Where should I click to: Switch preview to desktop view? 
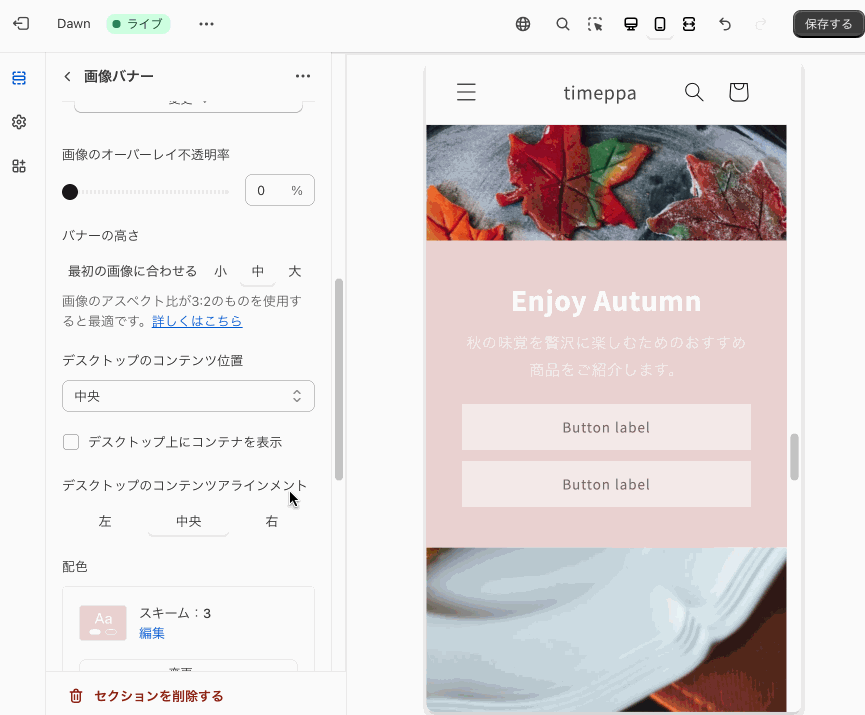pyautogui.click(x=630, y=23)
